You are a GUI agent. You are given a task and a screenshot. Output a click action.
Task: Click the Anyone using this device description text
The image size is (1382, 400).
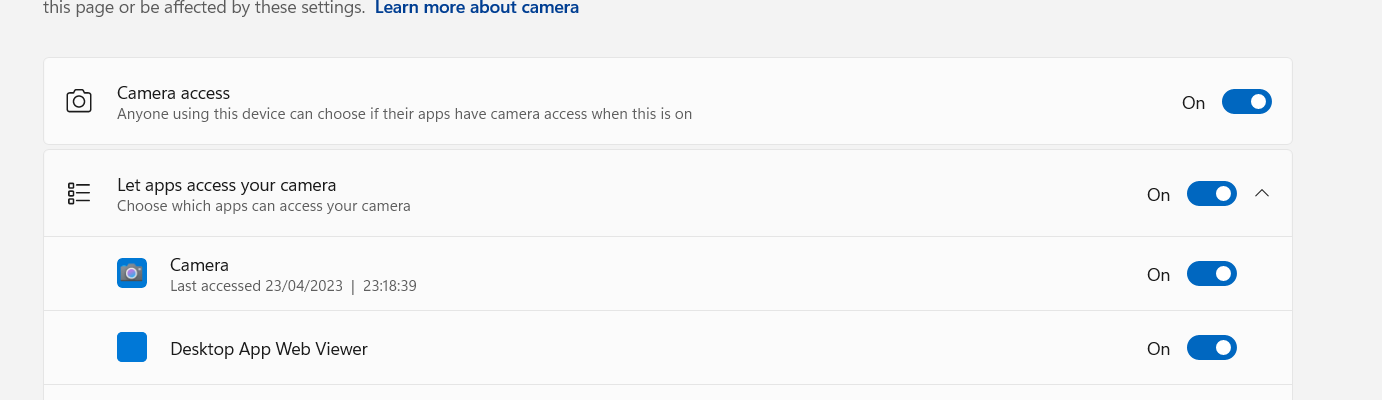(404, 114)
